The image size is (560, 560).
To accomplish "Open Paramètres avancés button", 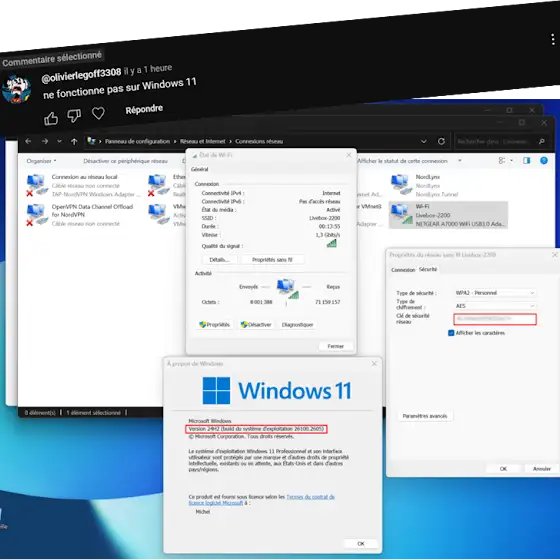I will 425,416.
